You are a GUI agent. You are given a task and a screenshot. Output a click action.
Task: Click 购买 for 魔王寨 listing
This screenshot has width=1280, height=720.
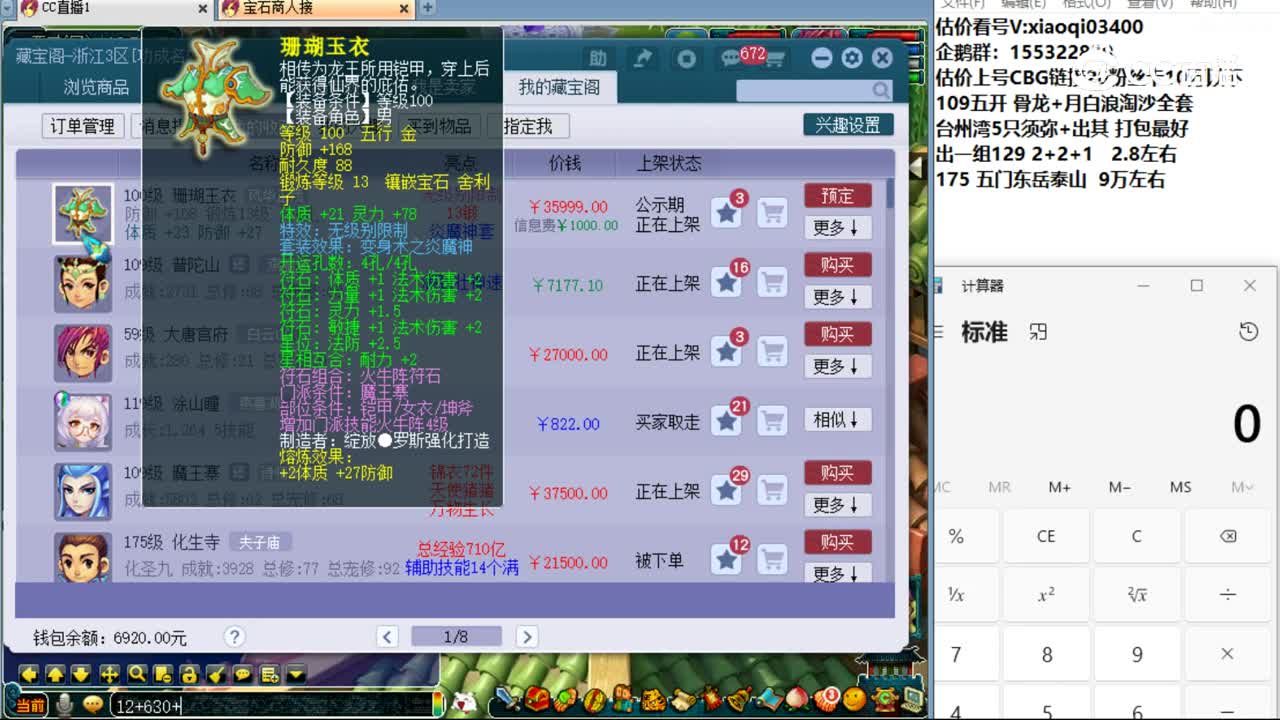[x=837, y=472]
